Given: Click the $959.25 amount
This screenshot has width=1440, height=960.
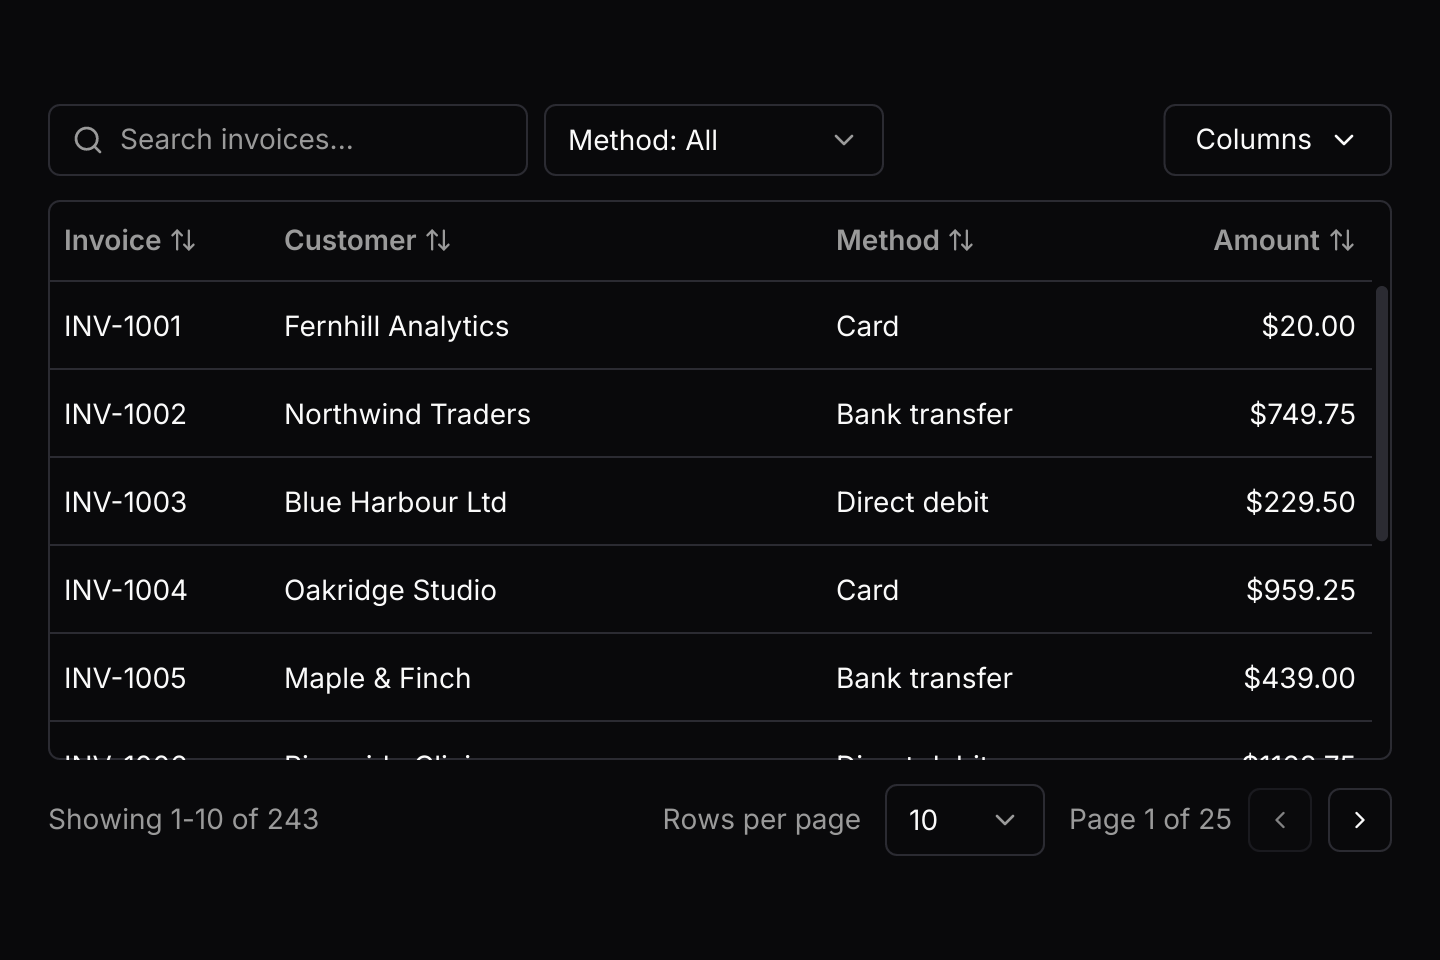Looking at the screenshot, I should [1300, 590].
